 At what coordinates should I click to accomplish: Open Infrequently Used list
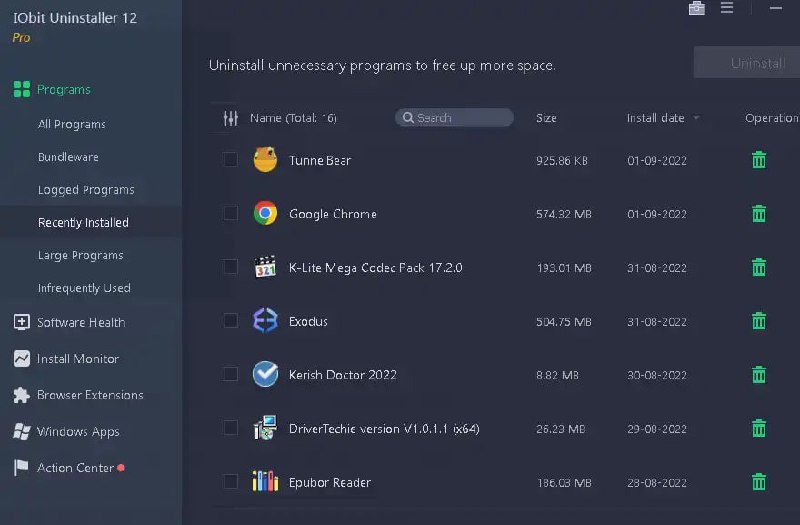[x=84, y=288]
